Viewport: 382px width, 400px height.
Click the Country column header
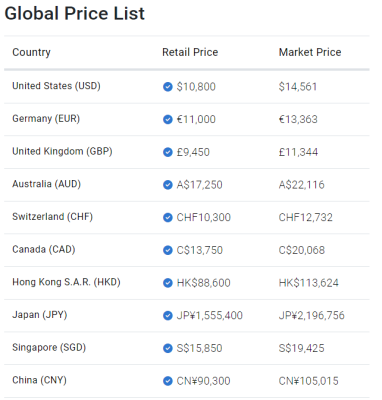31,52
